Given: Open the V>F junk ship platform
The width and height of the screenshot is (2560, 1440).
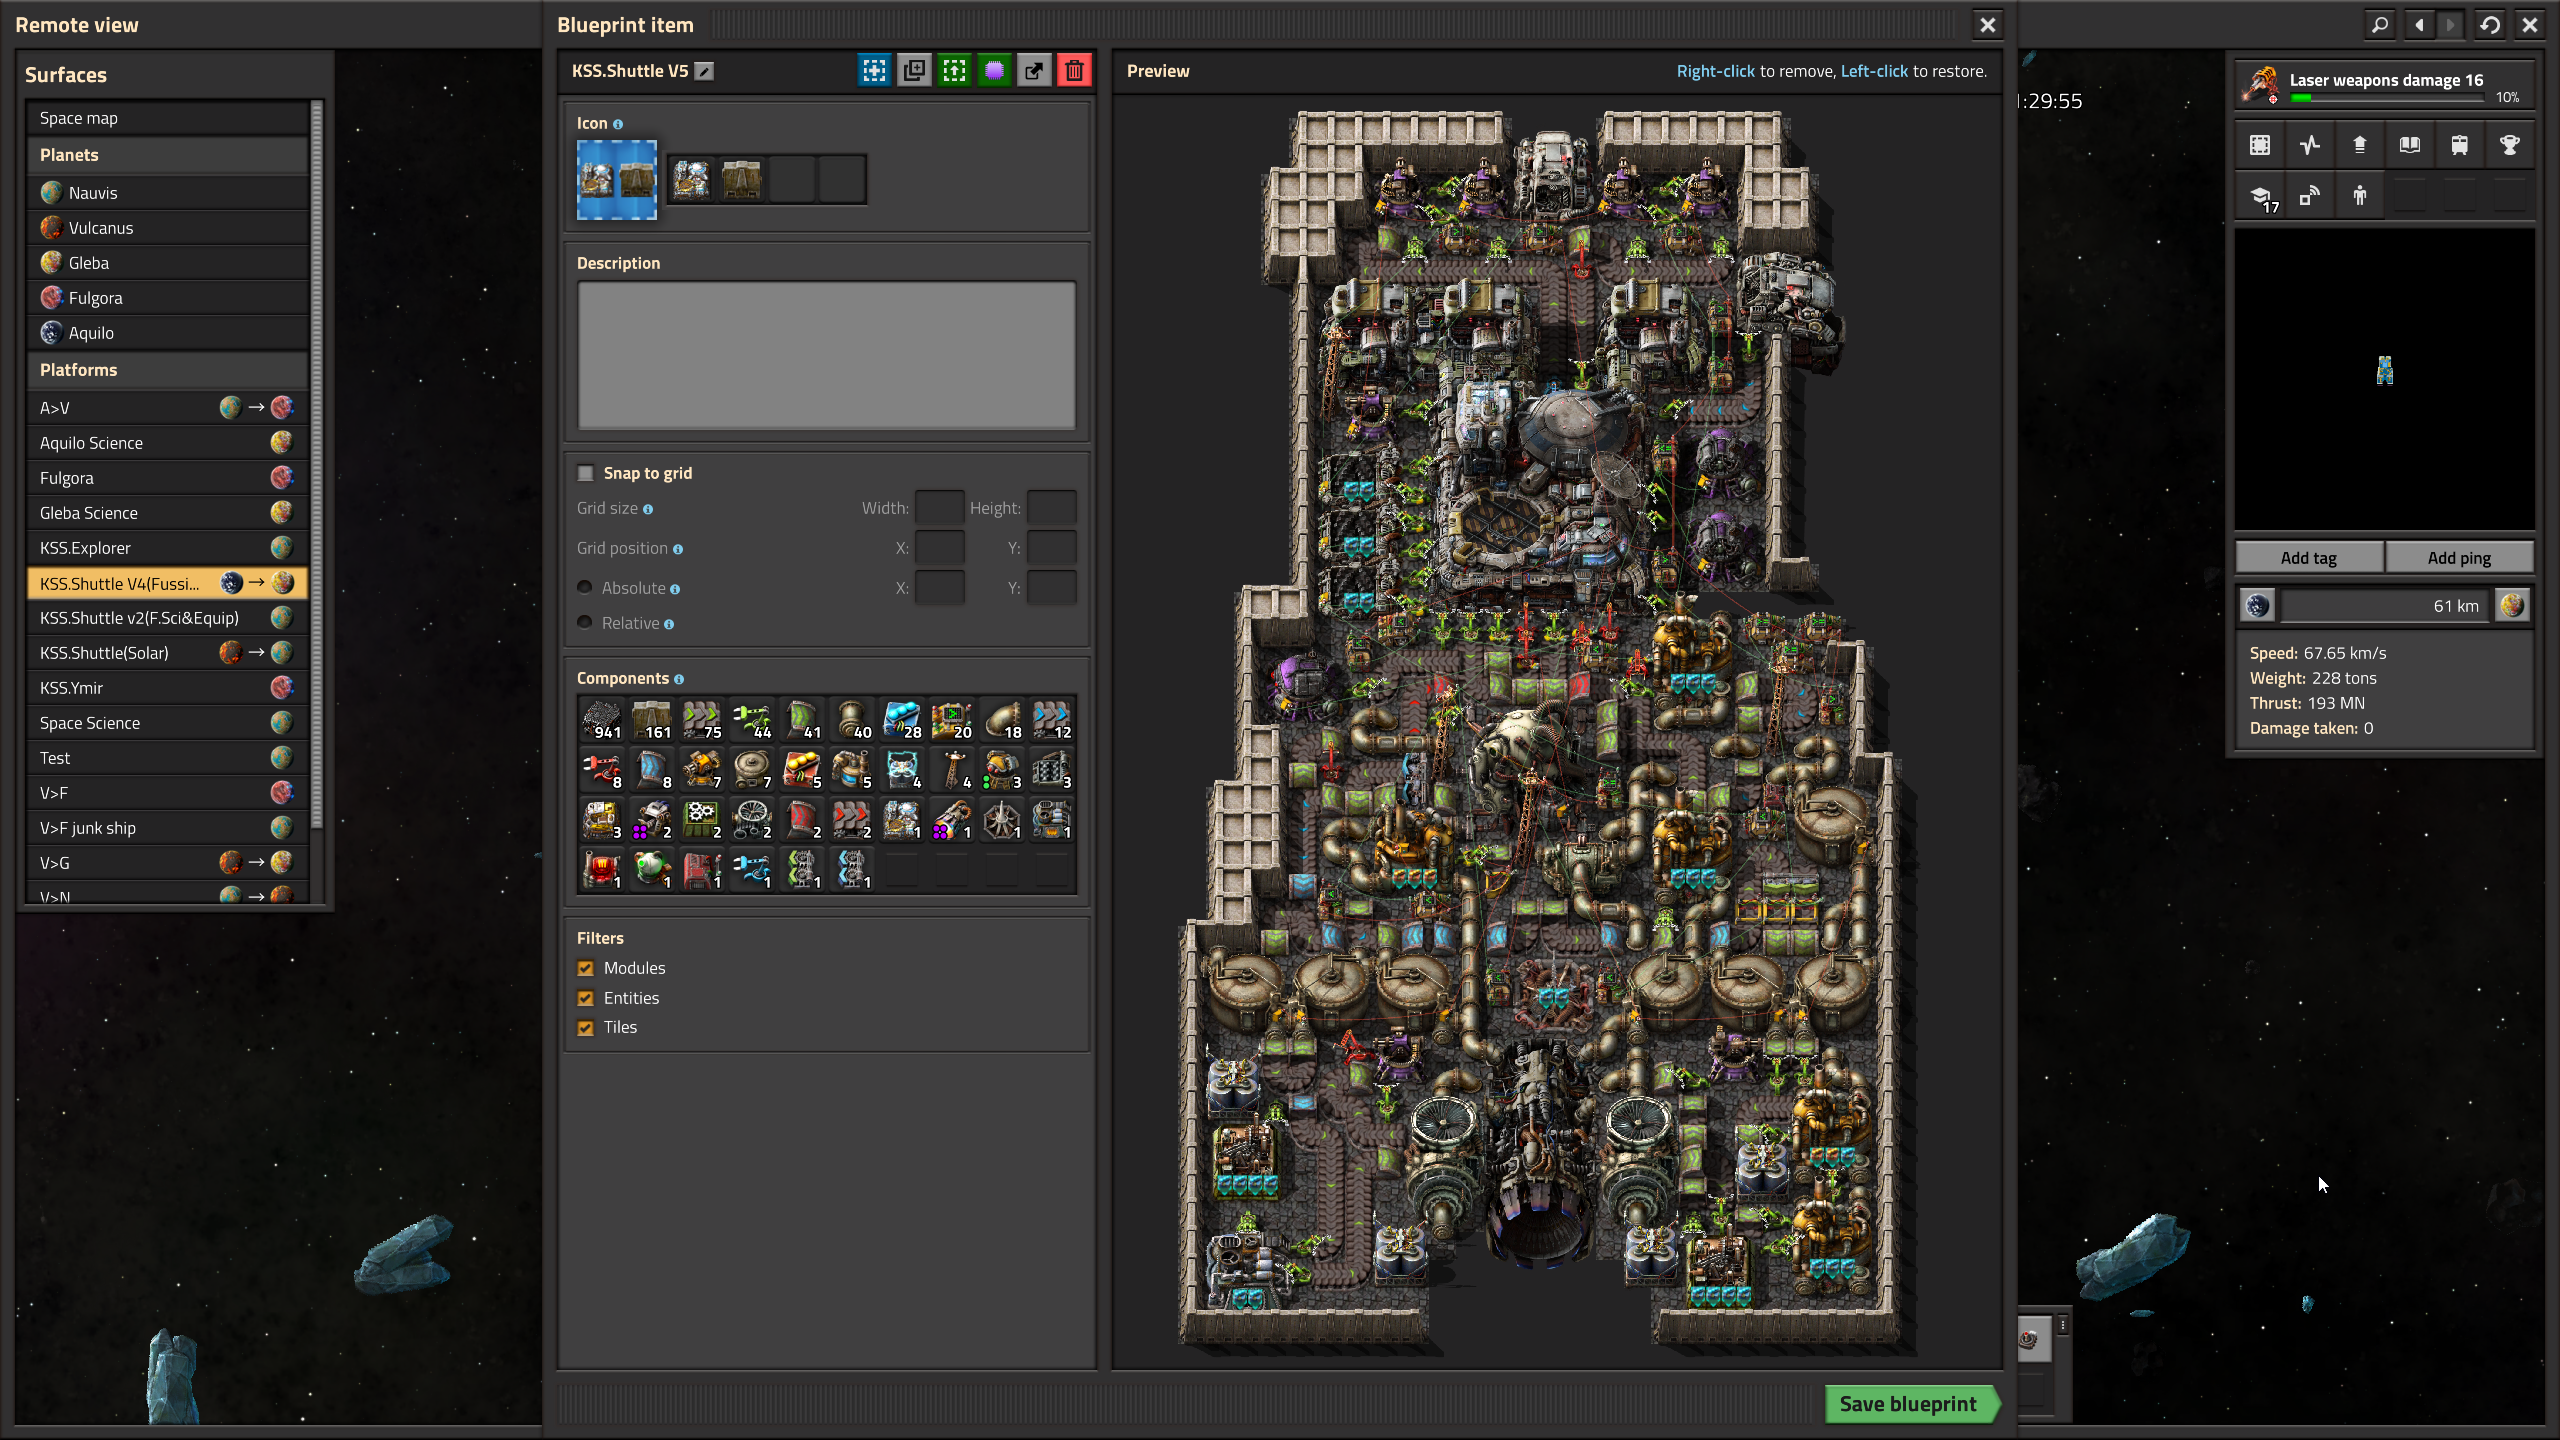Looking at the screenshot, I should pos(167,828).
